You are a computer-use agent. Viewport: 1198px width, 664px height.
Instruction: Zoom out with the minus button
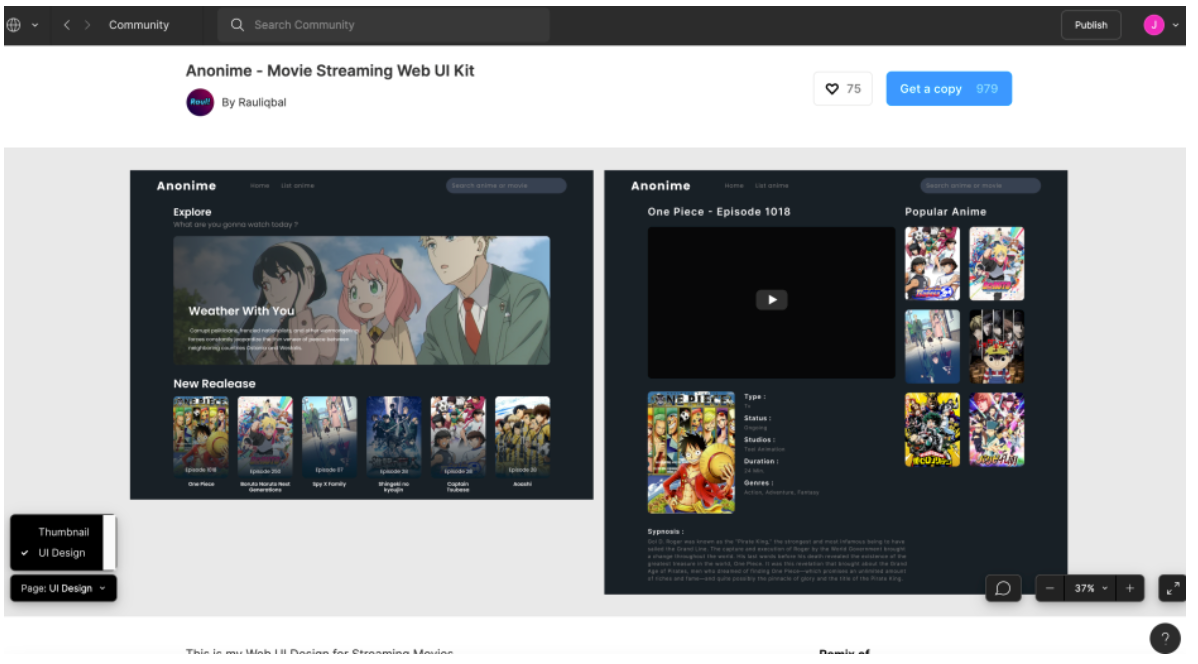(x=1050, y=588)
